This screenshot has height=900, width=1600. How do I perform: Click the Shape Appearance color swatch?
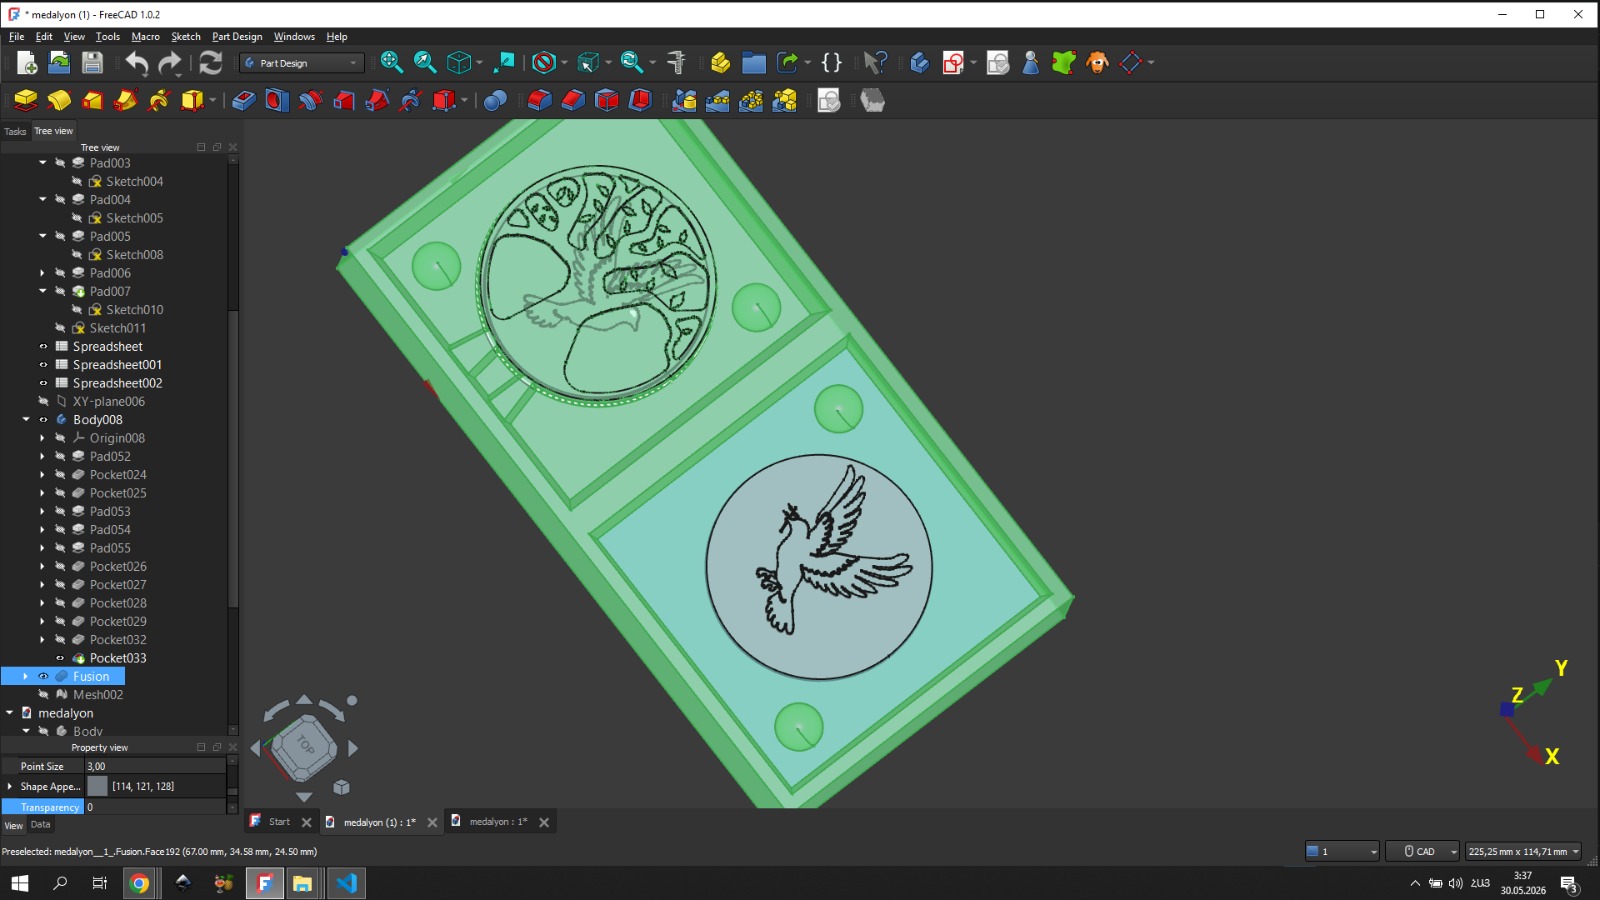[97, 786]
